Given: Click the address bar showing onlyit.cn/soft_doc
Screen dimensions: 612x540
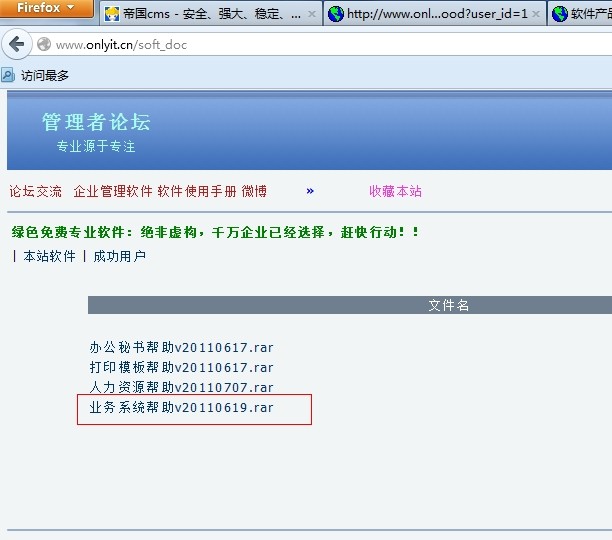Looking at the screenshot, I should click(300, 45).
